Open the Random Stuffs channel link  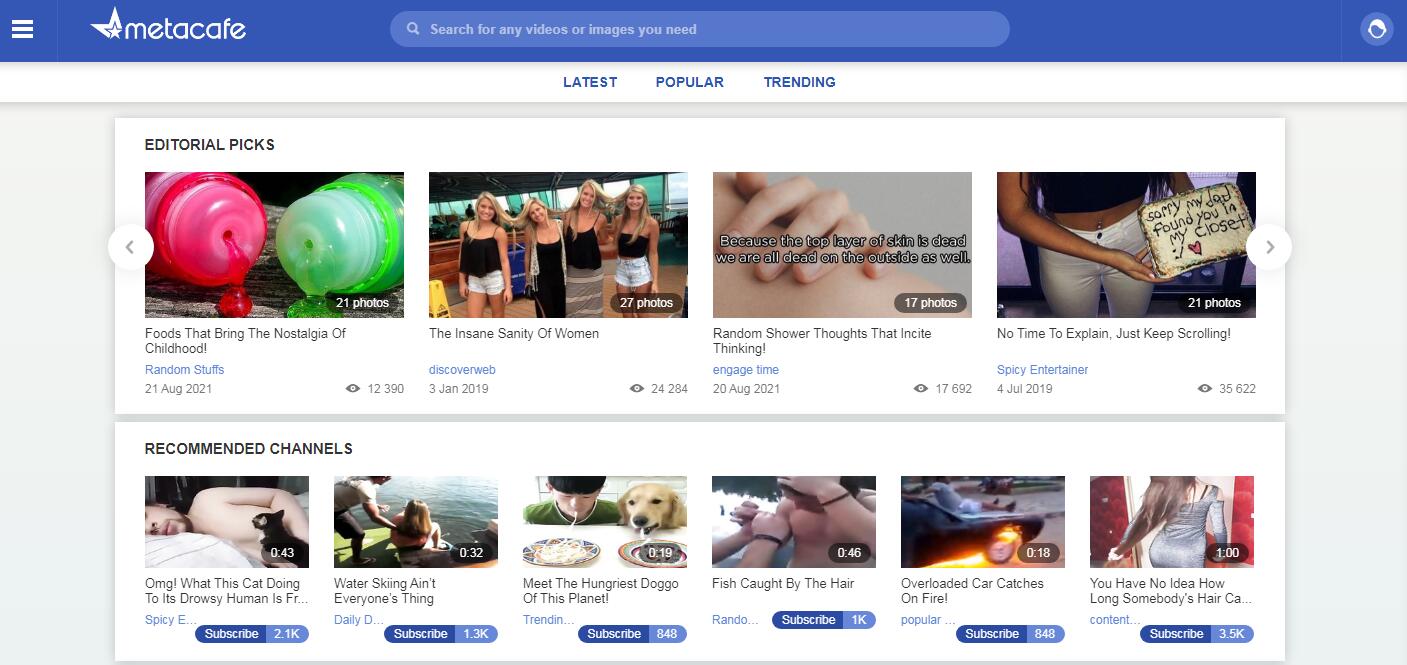pyautogui.click(x=184, y=370)
